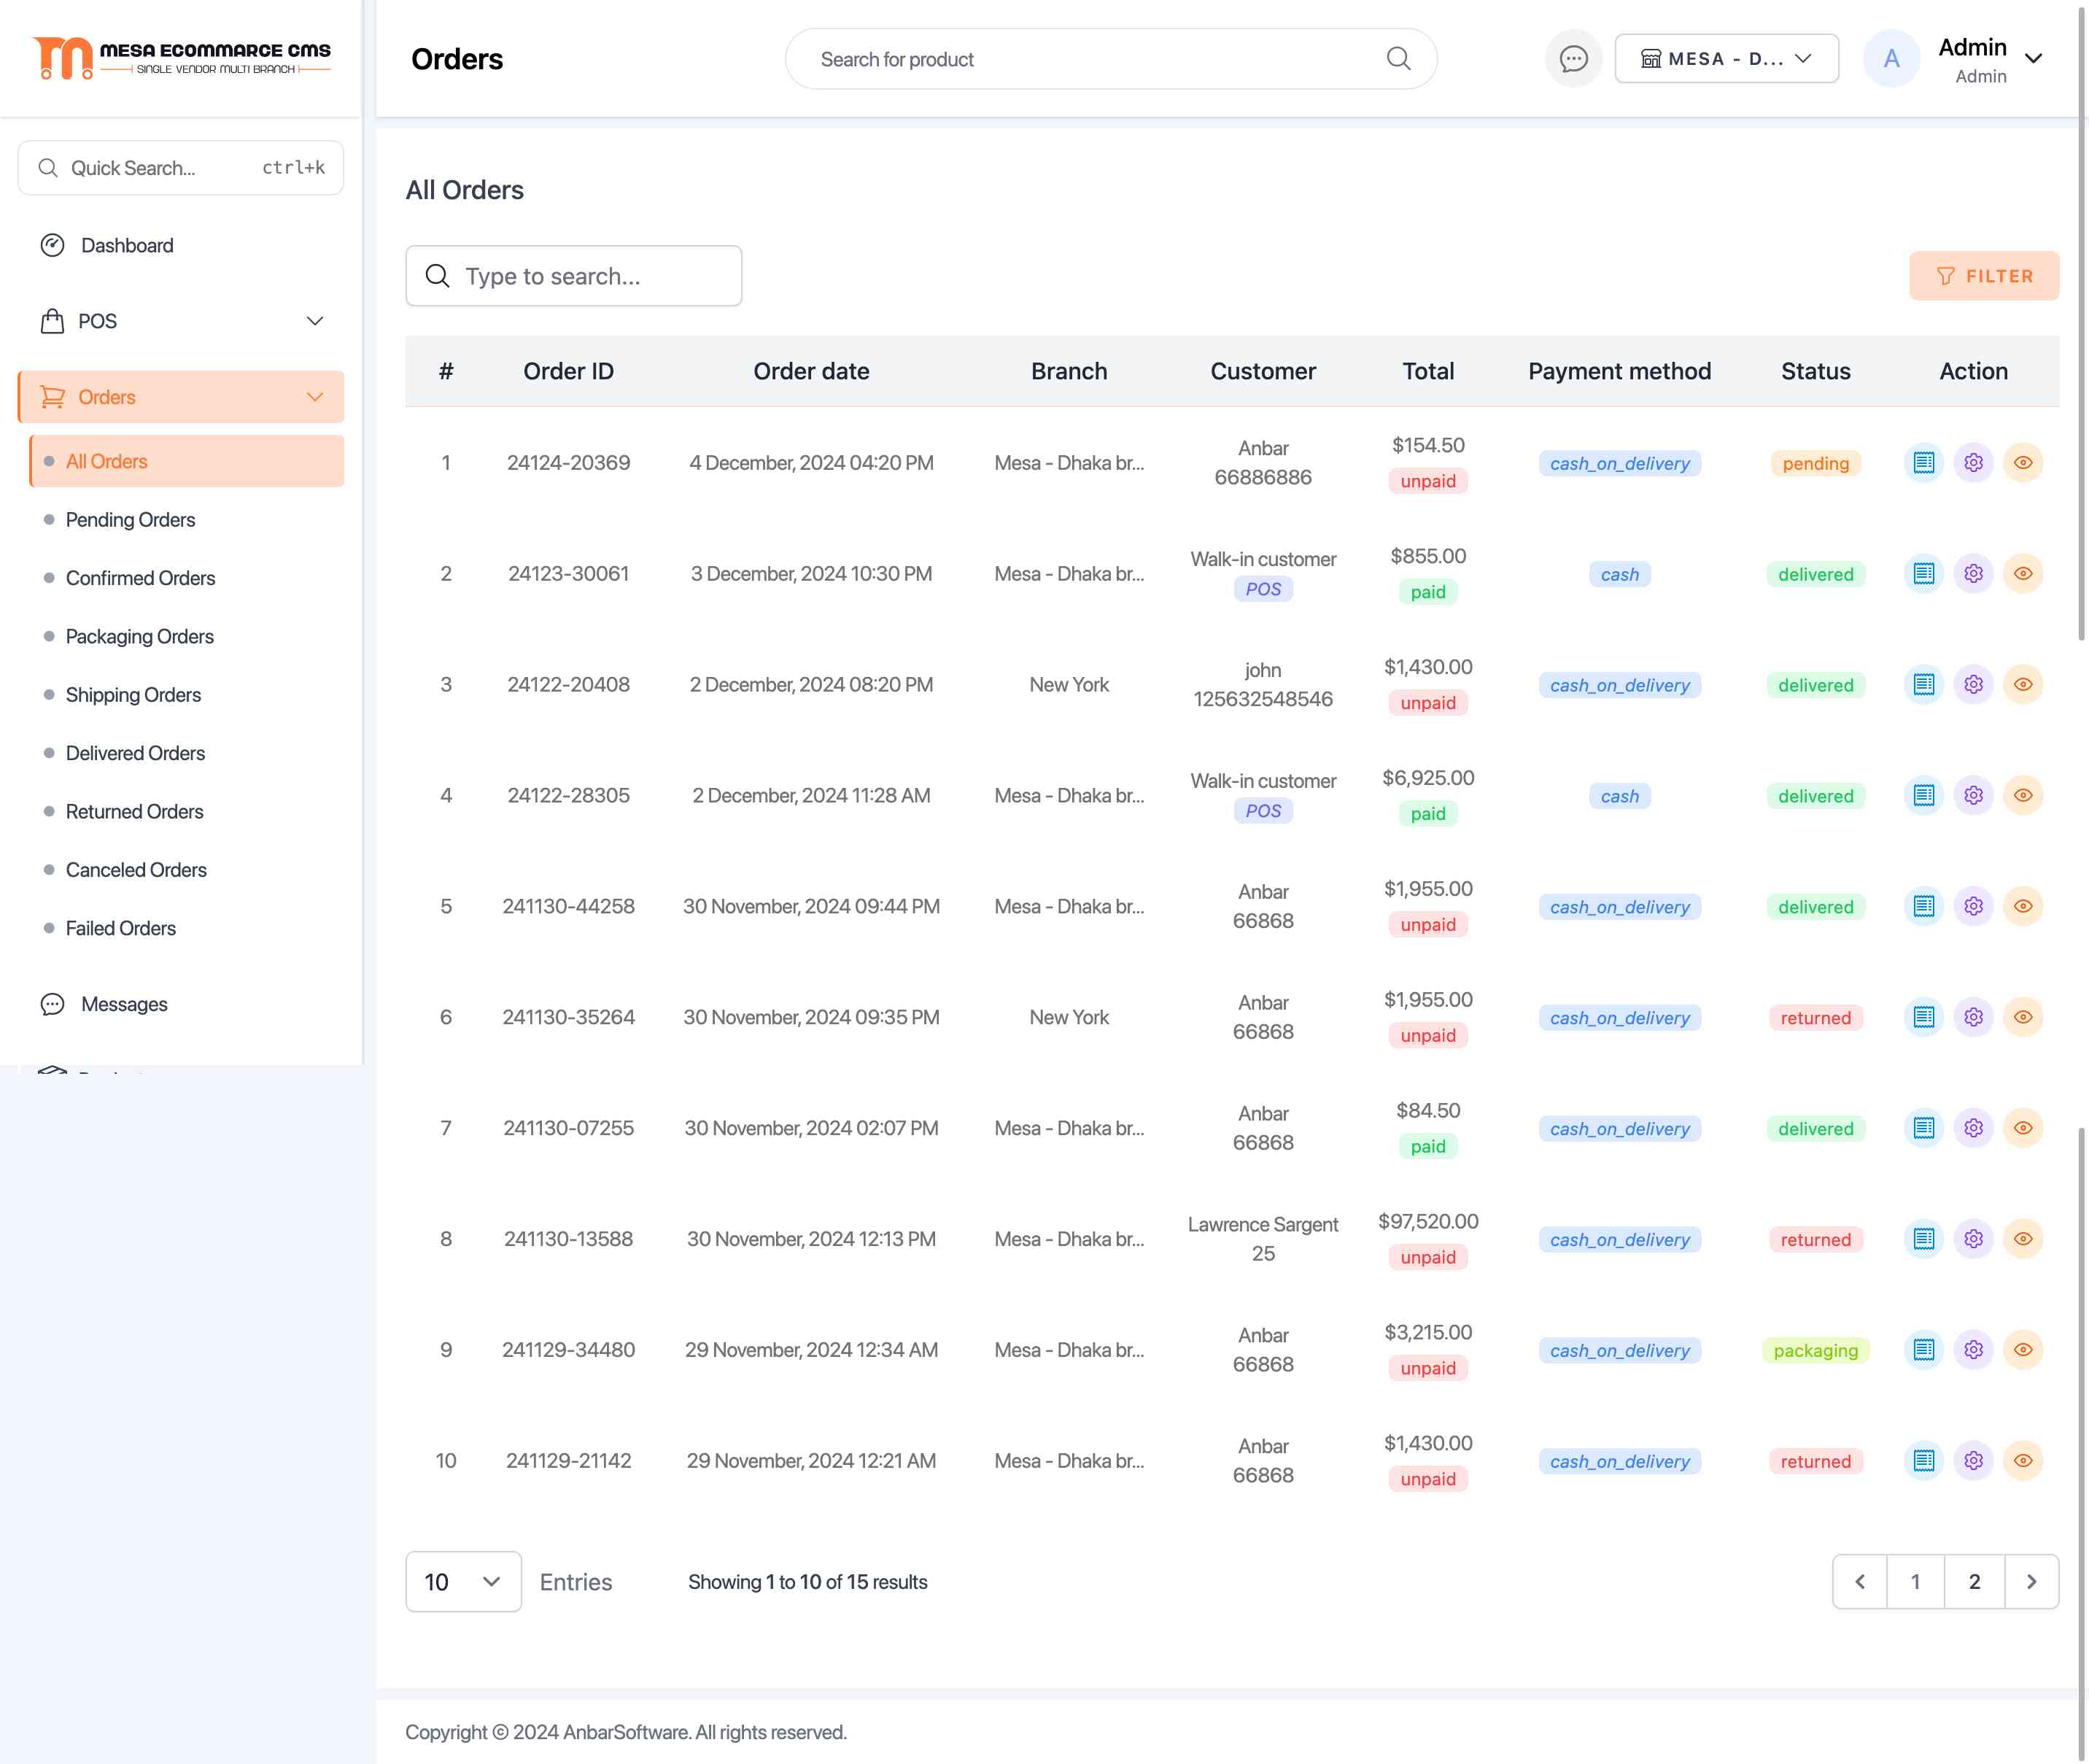Open the invoice icon for order 241130-13588
Viewport: 2089px width, 1764px height.
coord(1923,1240)
